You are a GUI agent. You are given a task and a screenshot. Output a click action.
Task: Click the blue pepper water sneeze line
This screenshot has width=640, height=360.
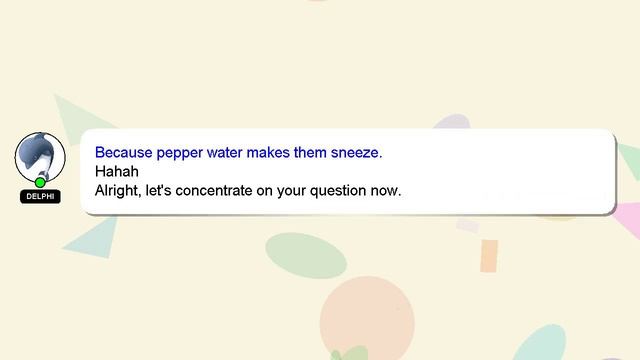click(238, 152)
